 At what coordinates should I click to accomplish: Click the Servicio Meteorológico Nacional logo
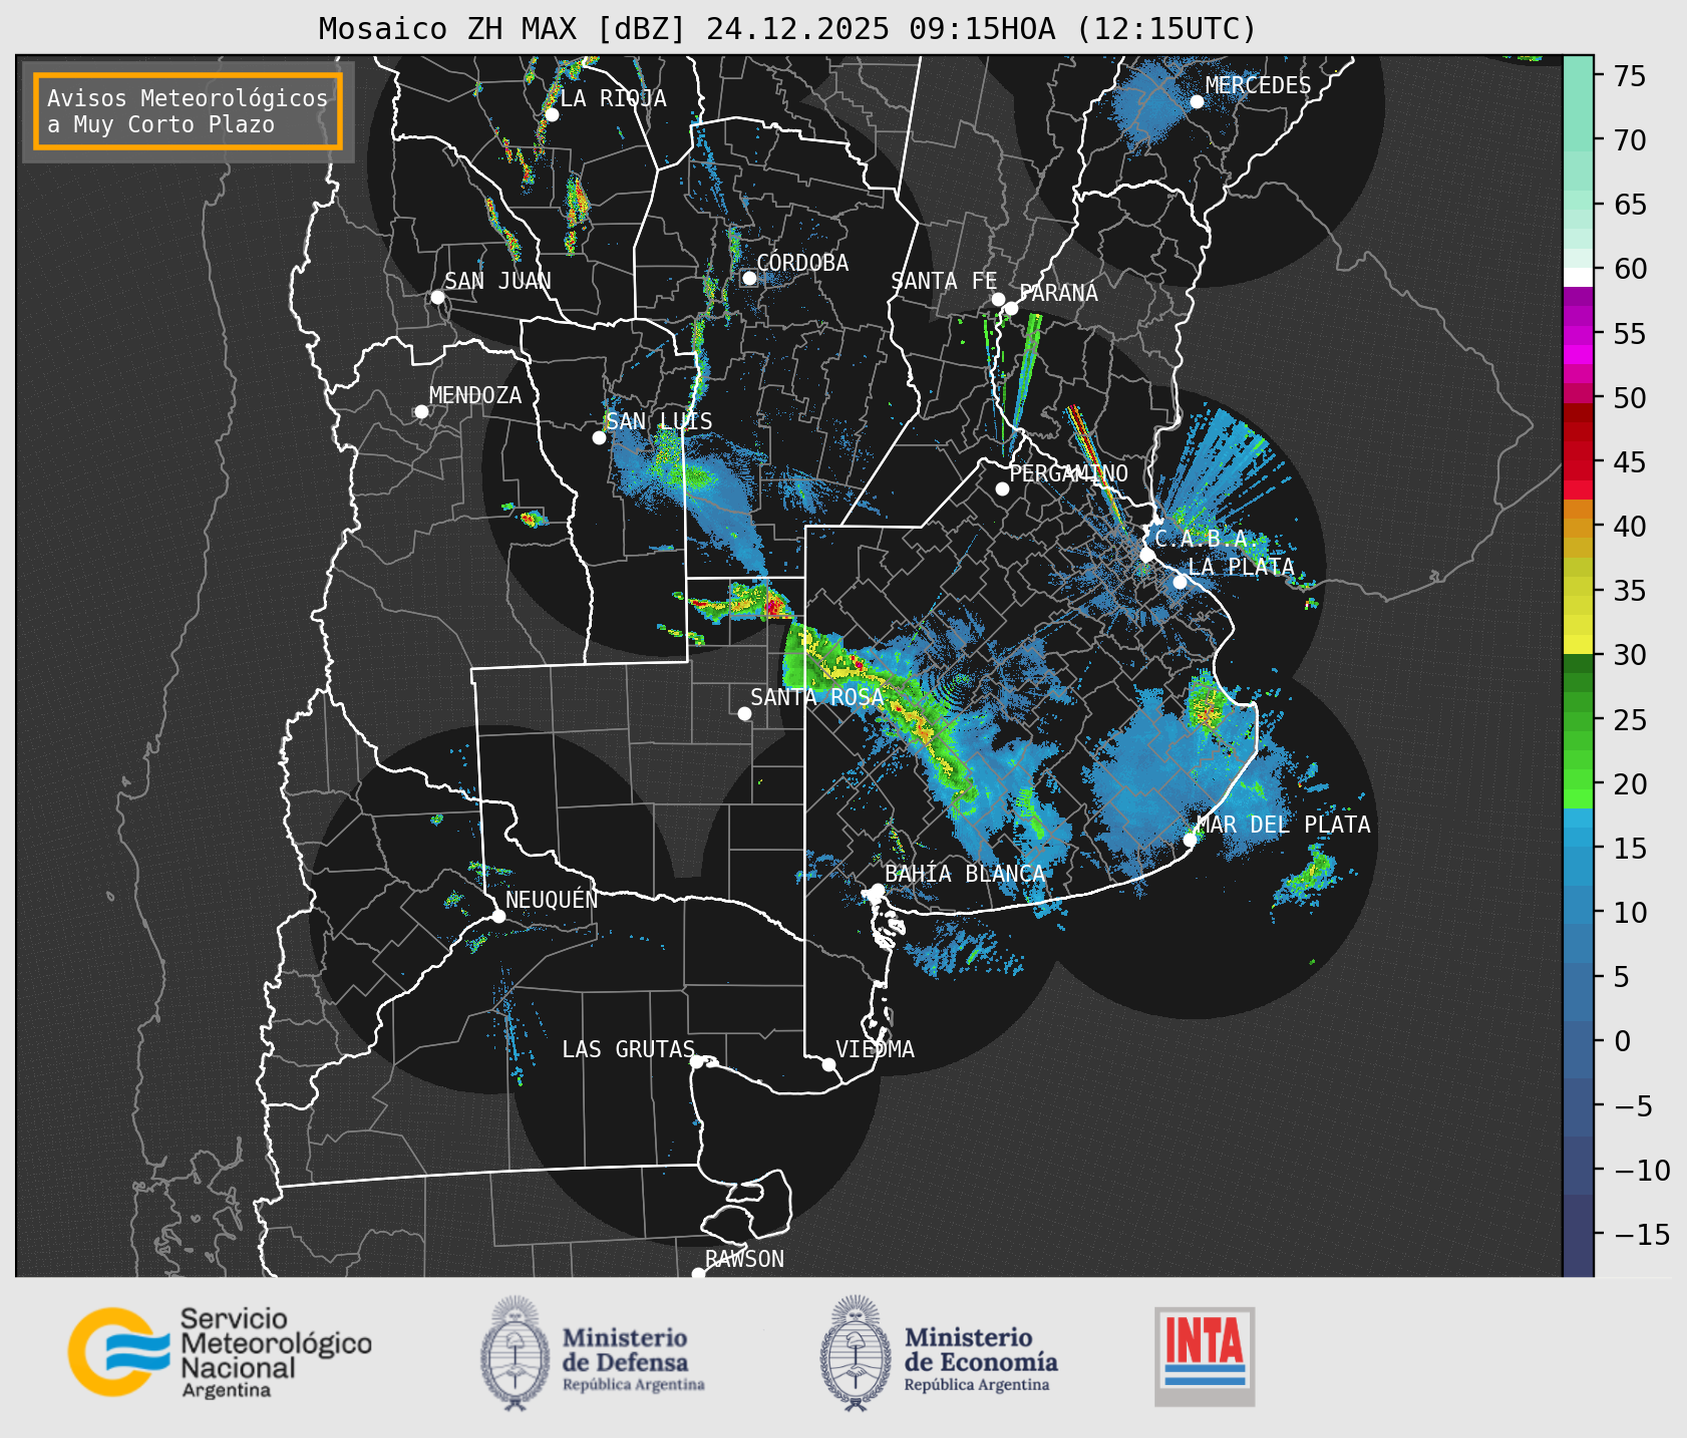[x=219, y=1352]
